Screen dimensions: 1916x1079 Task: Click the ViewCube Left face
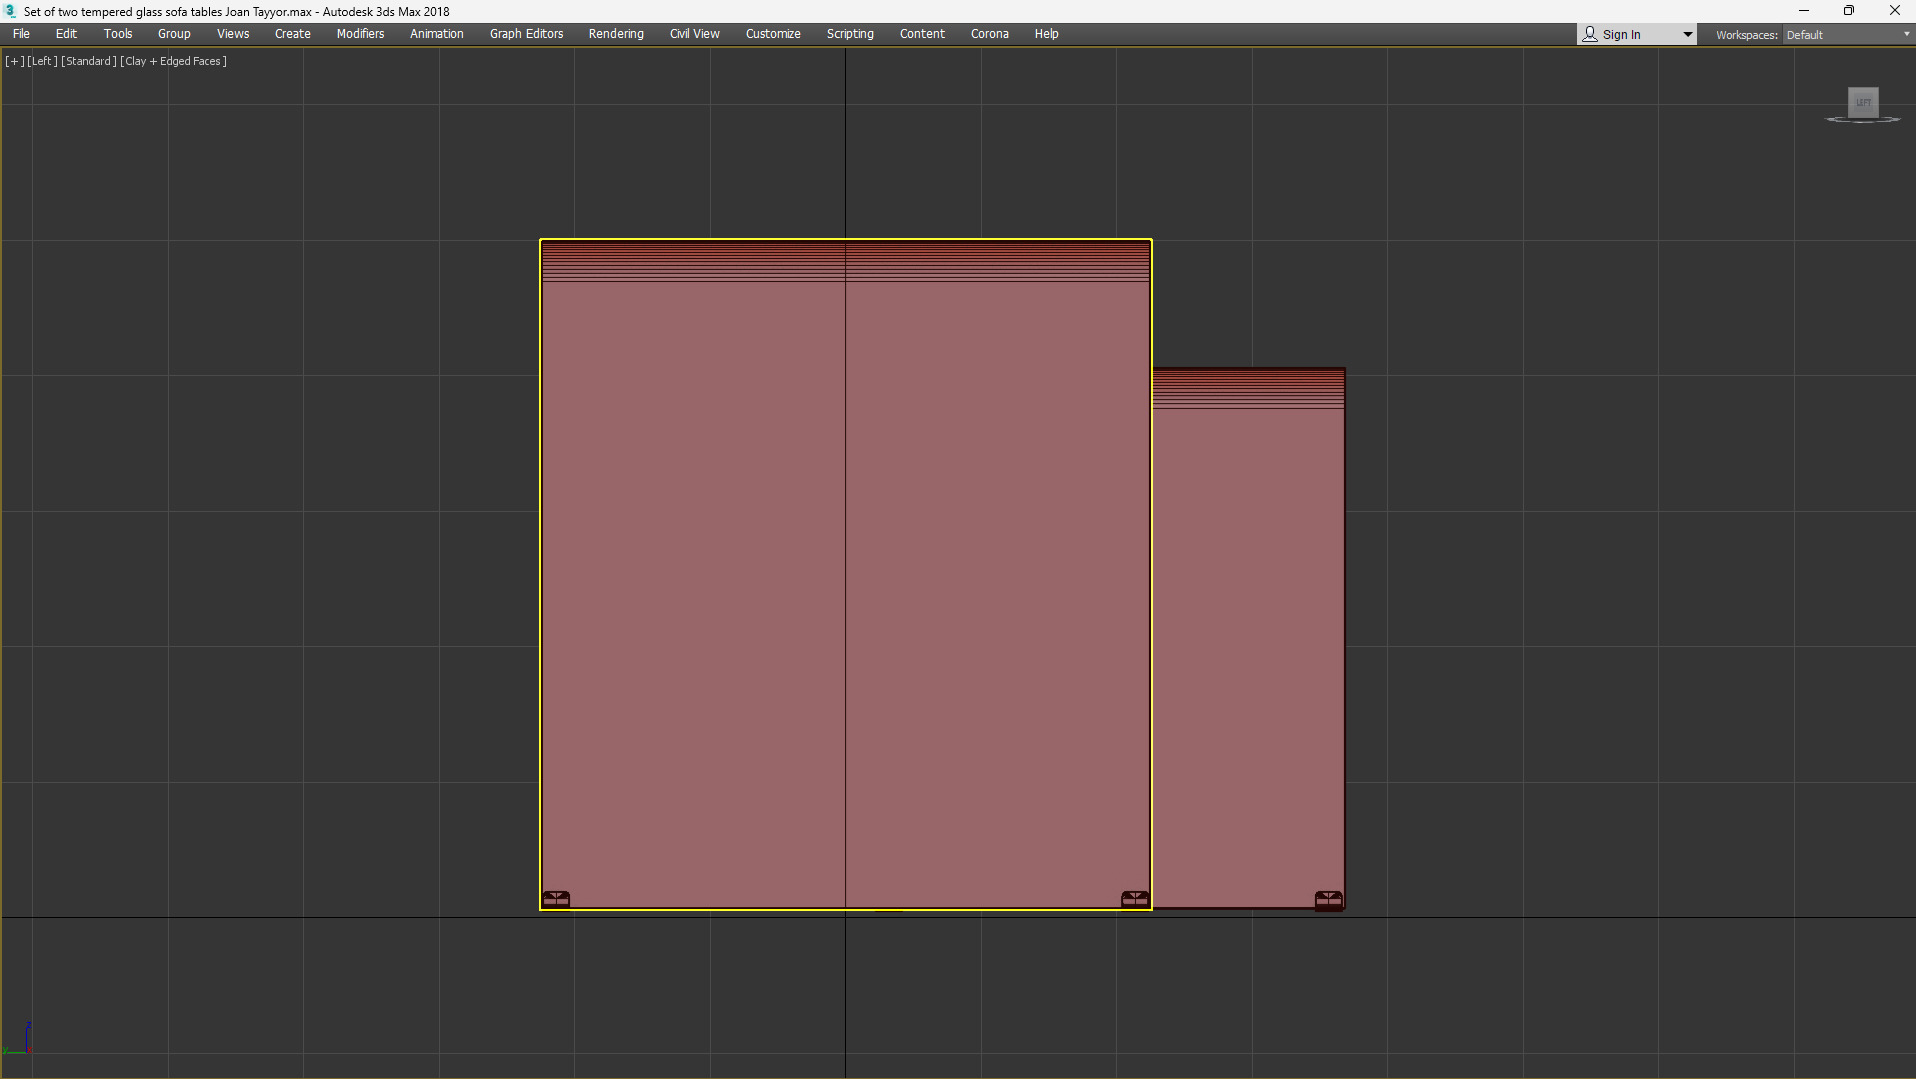coord(1863,102)
